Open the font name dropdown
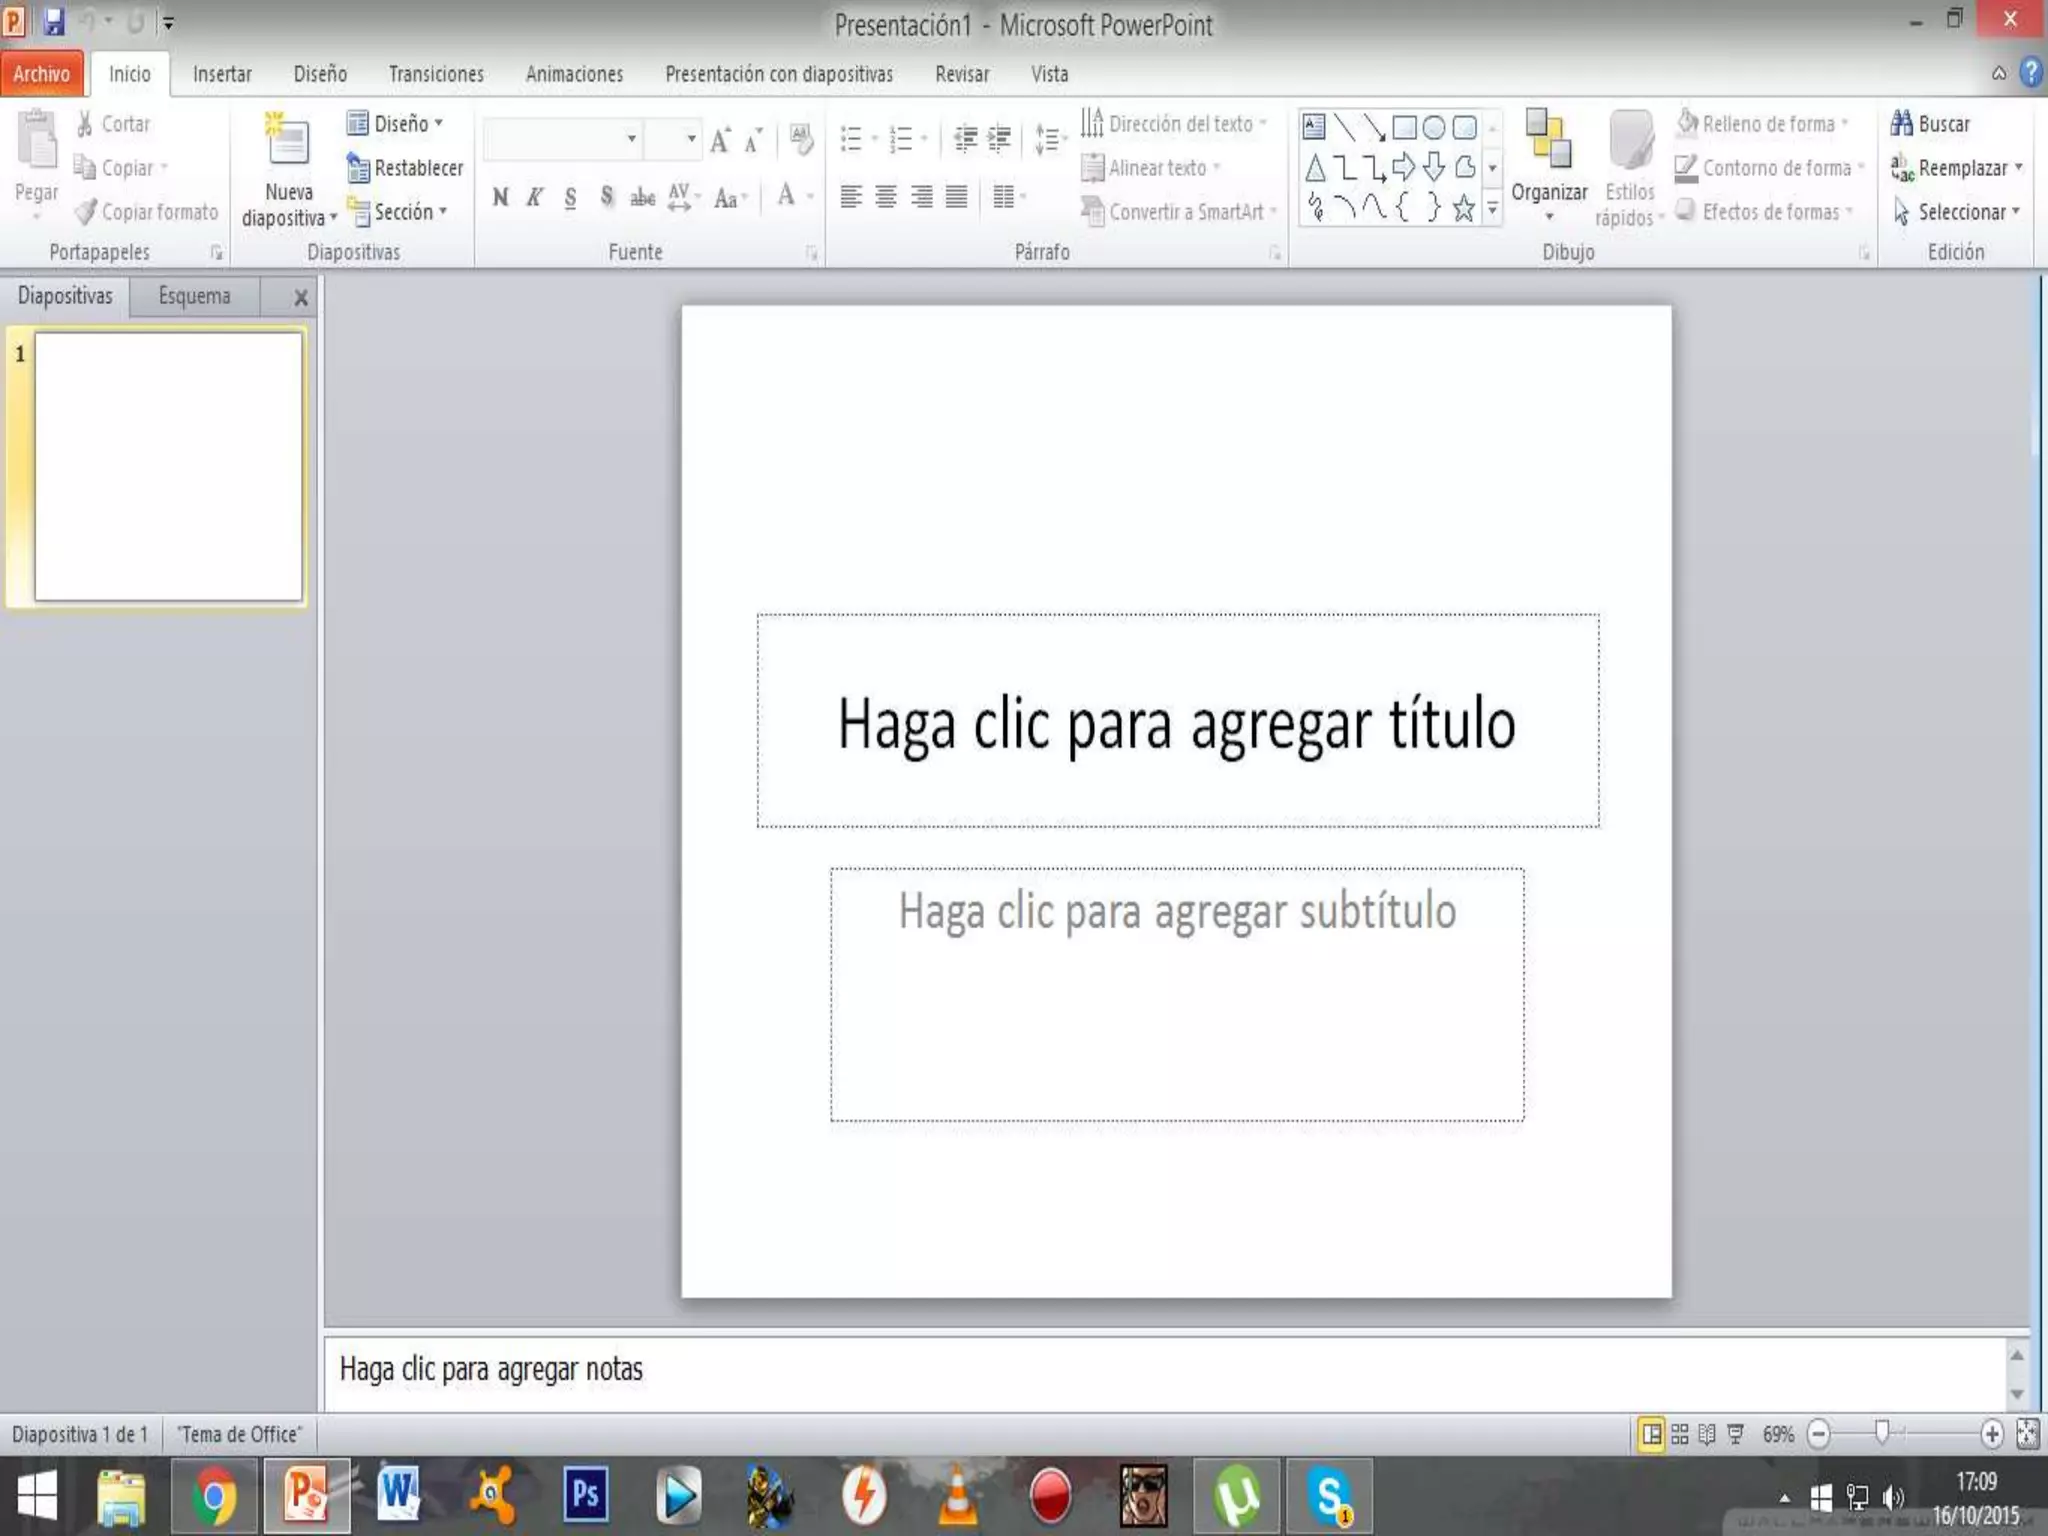 (631, 139)
